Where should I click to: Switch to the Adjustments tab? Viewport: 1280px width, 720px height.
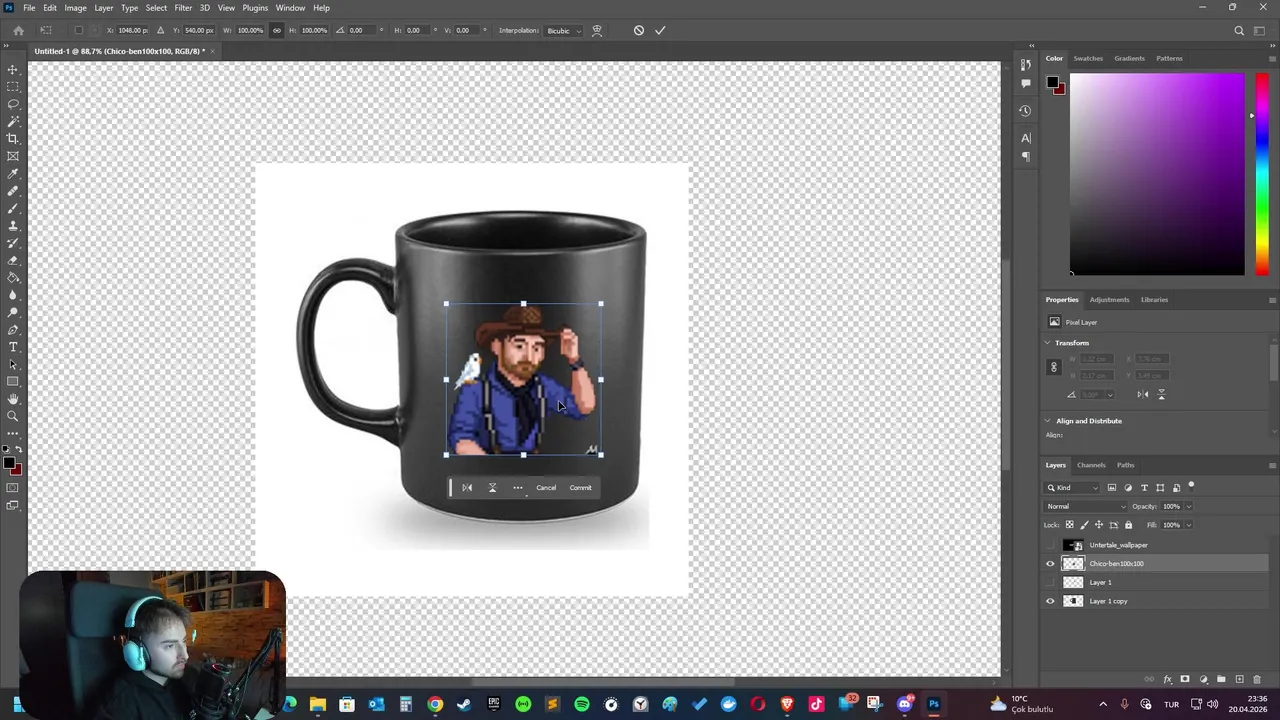tap(1109, 300)
